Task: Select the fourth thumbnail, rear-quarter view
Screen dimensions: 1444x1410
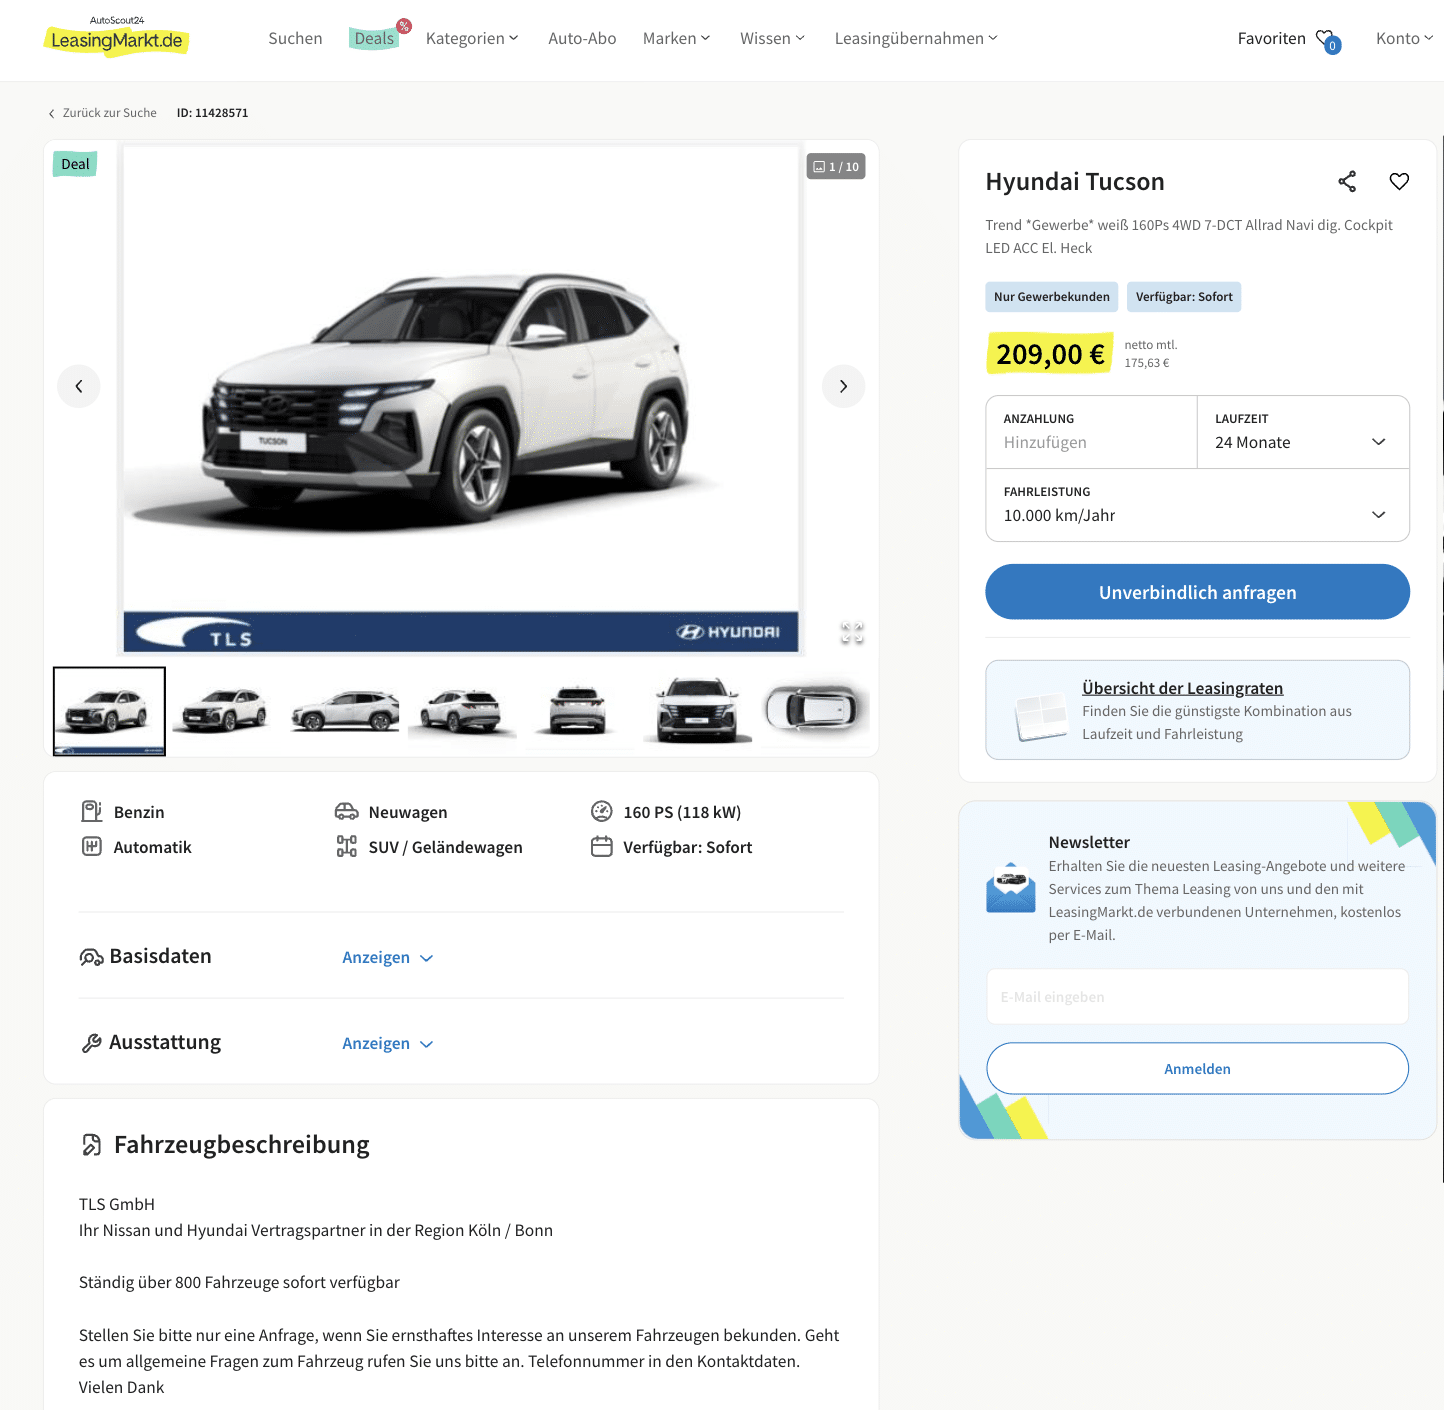Action: [462, 711]
